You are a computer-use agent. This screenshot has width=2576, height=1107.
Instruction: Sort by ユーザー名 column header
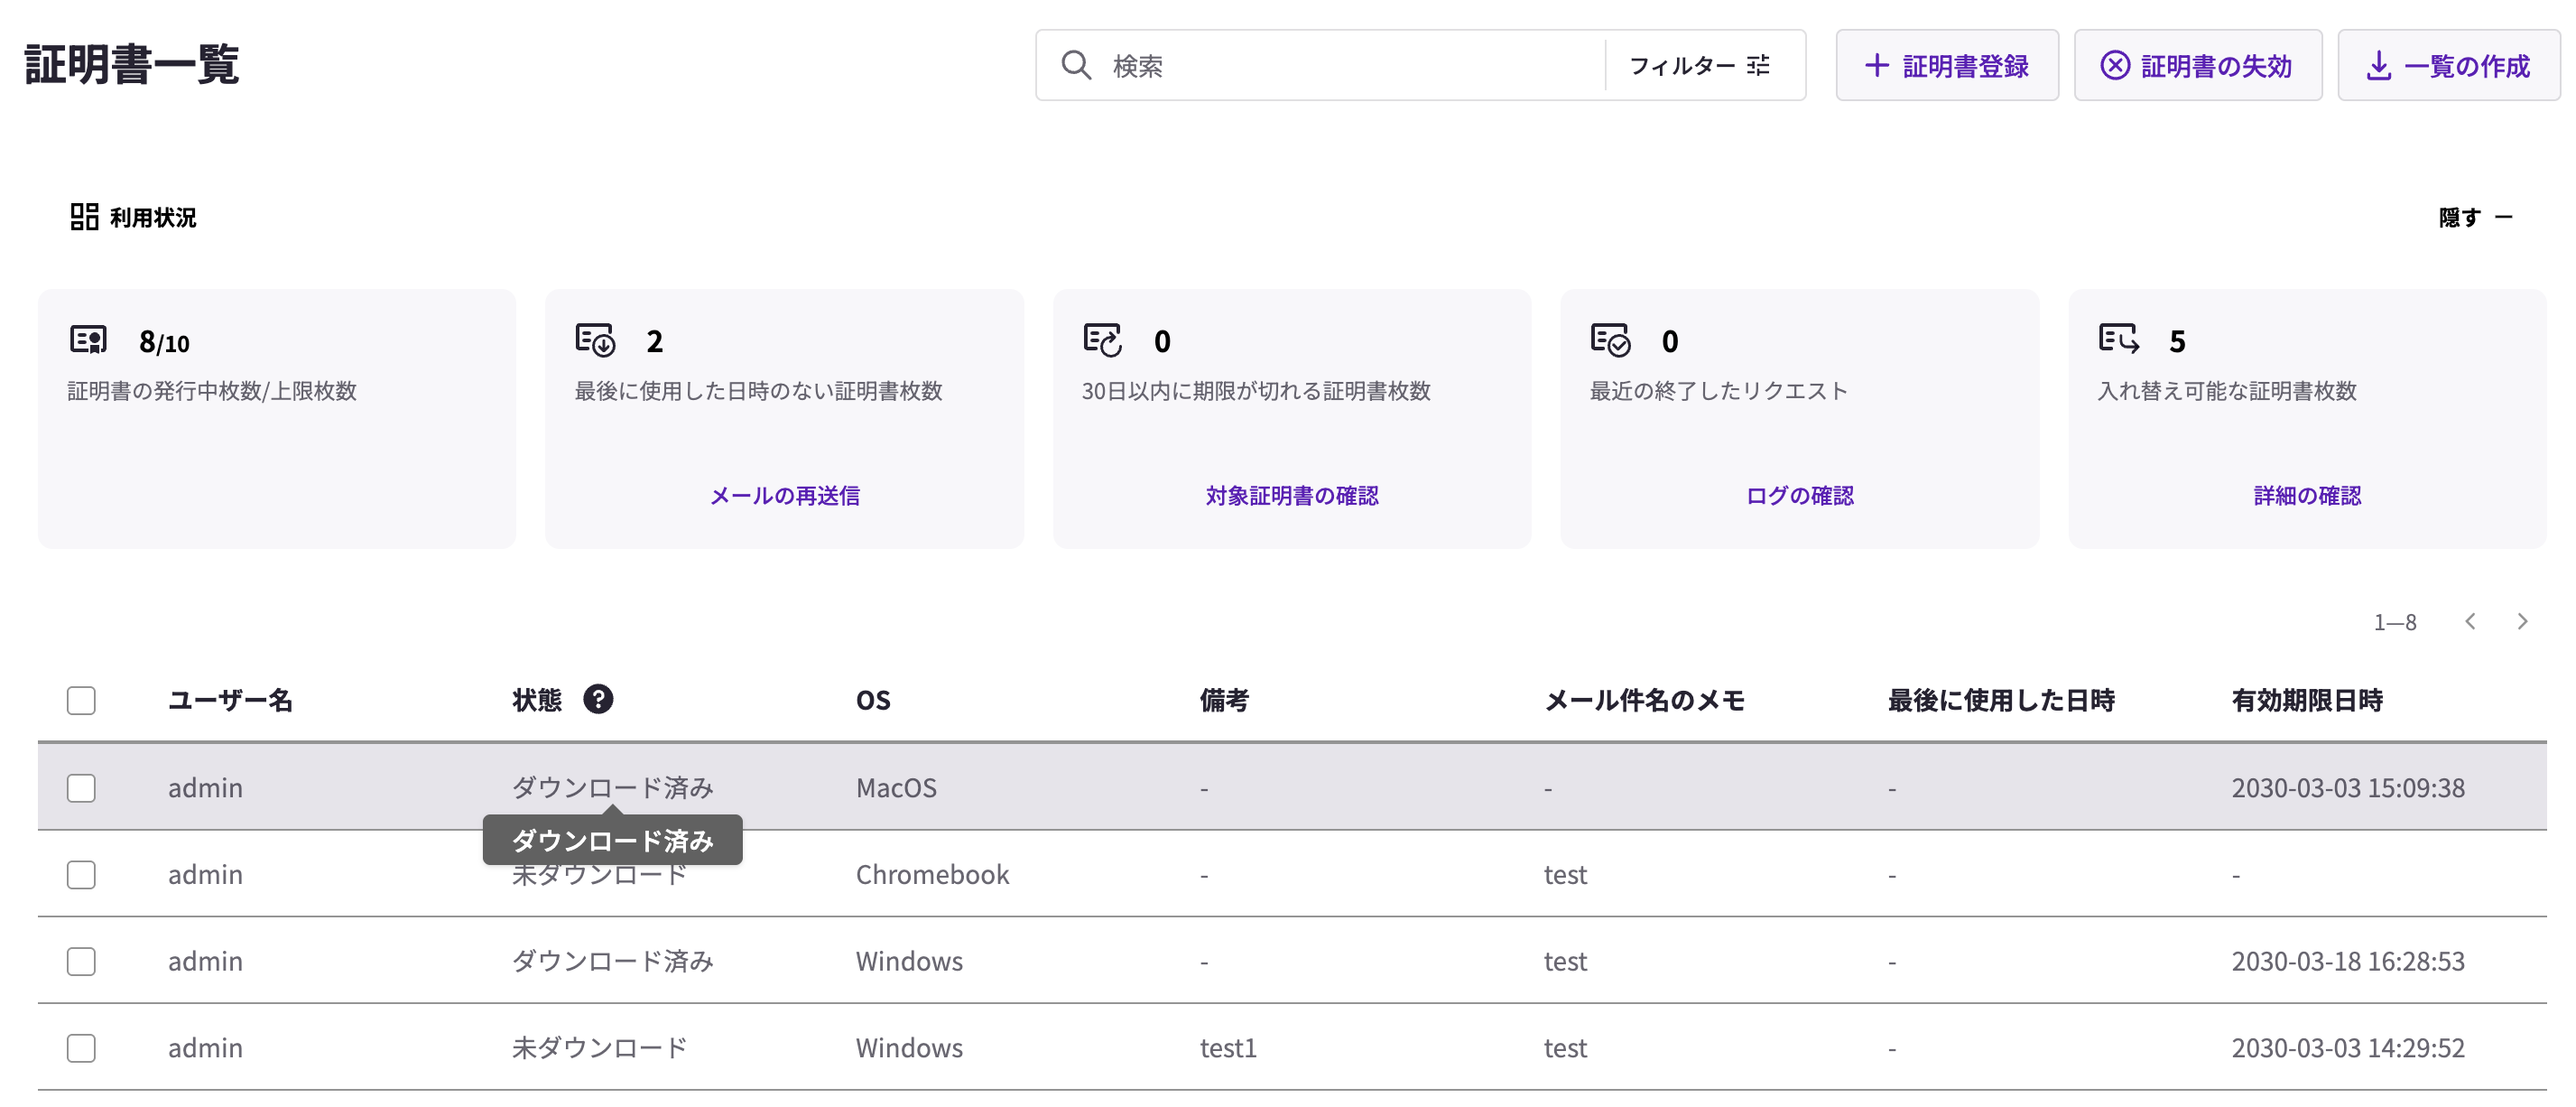(230, 700)
